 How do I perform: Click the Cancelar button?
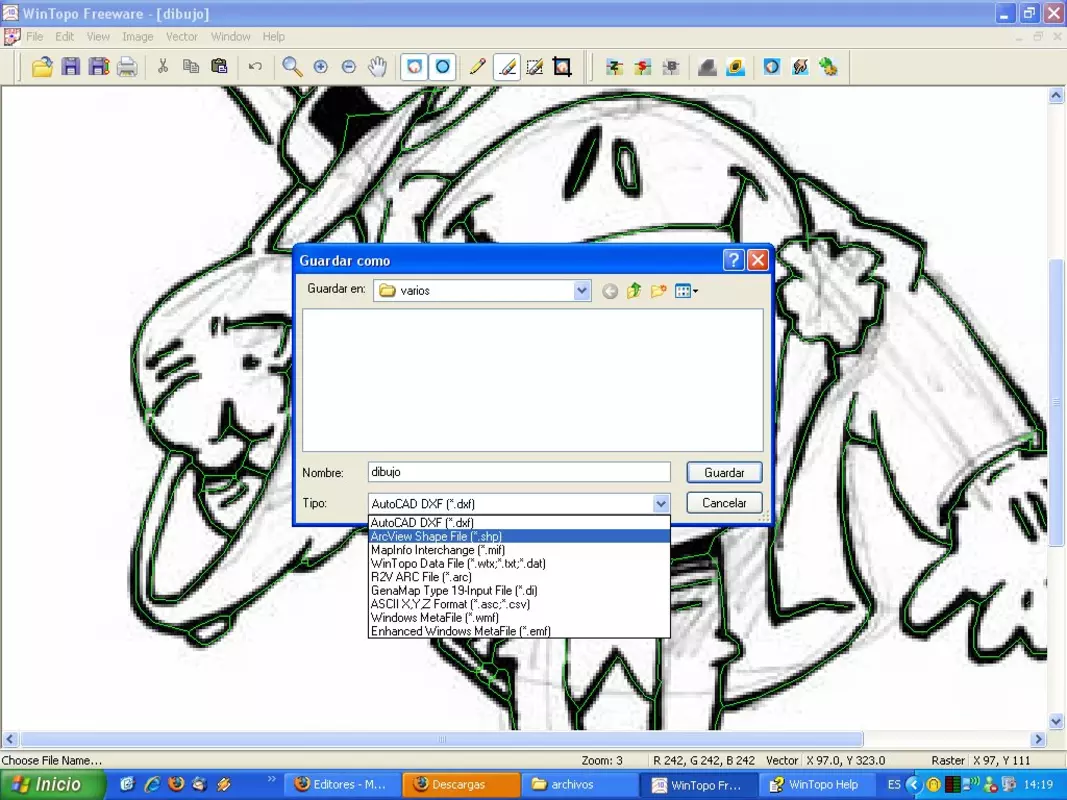724,503
